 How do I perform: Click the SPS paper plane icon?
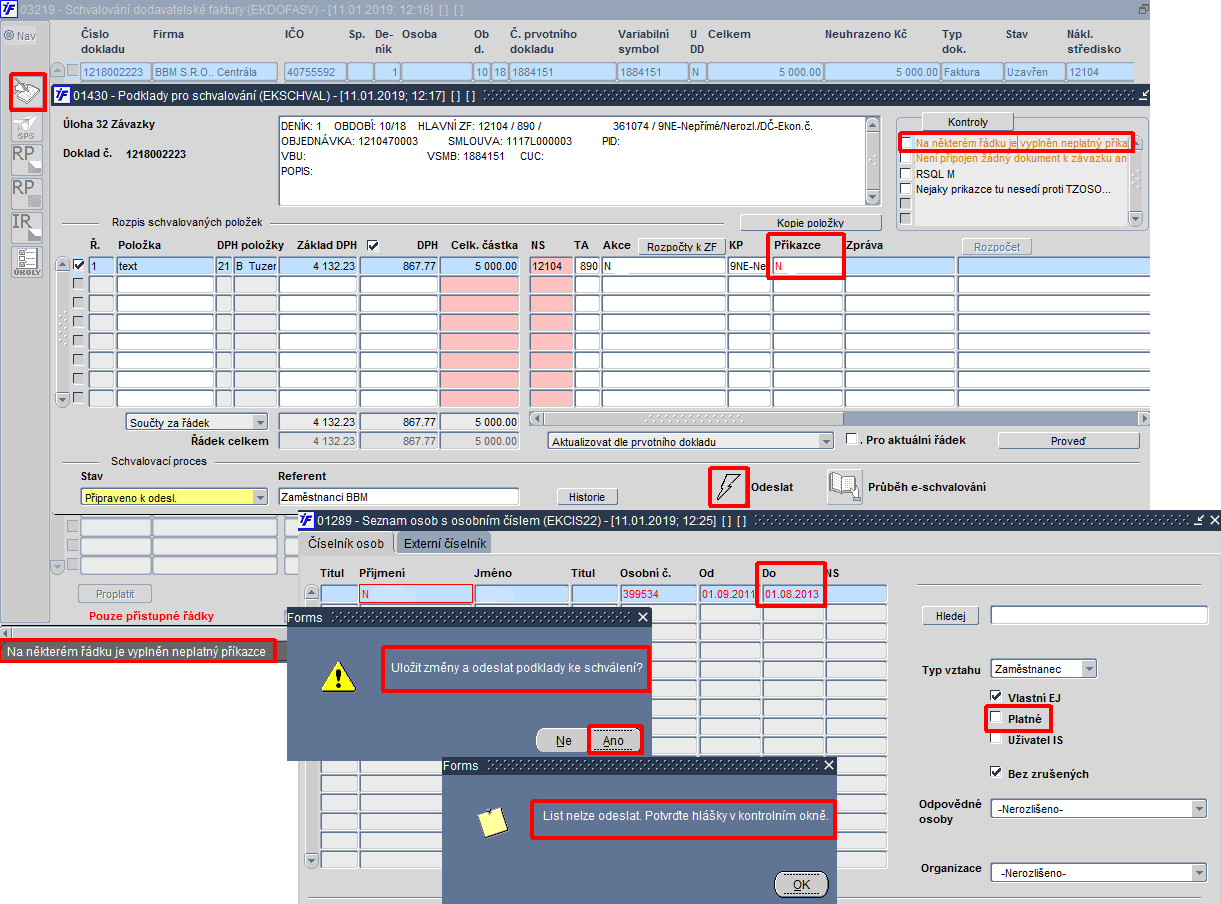[27, 127]
